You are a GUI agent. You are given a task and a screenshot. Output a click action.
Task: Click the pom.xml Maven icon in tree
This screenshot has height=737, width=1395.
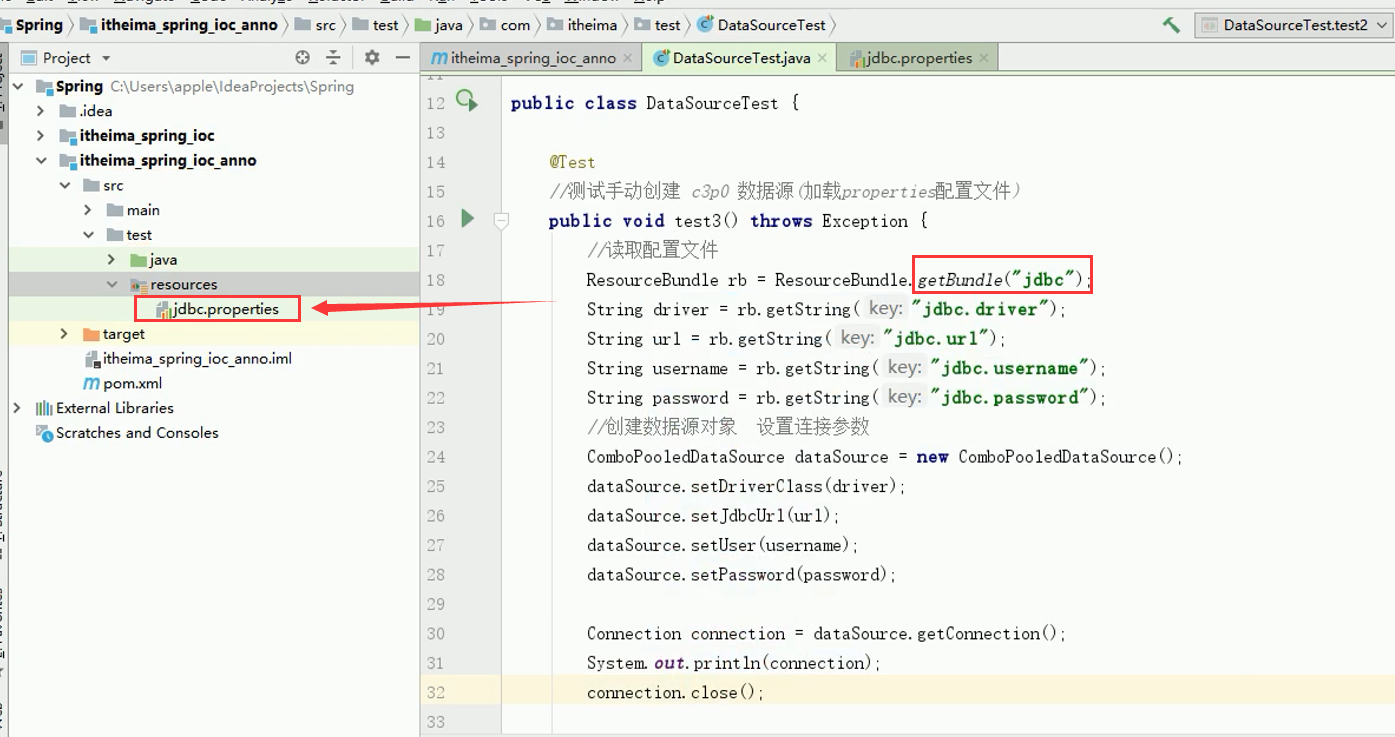click(92, 383)
